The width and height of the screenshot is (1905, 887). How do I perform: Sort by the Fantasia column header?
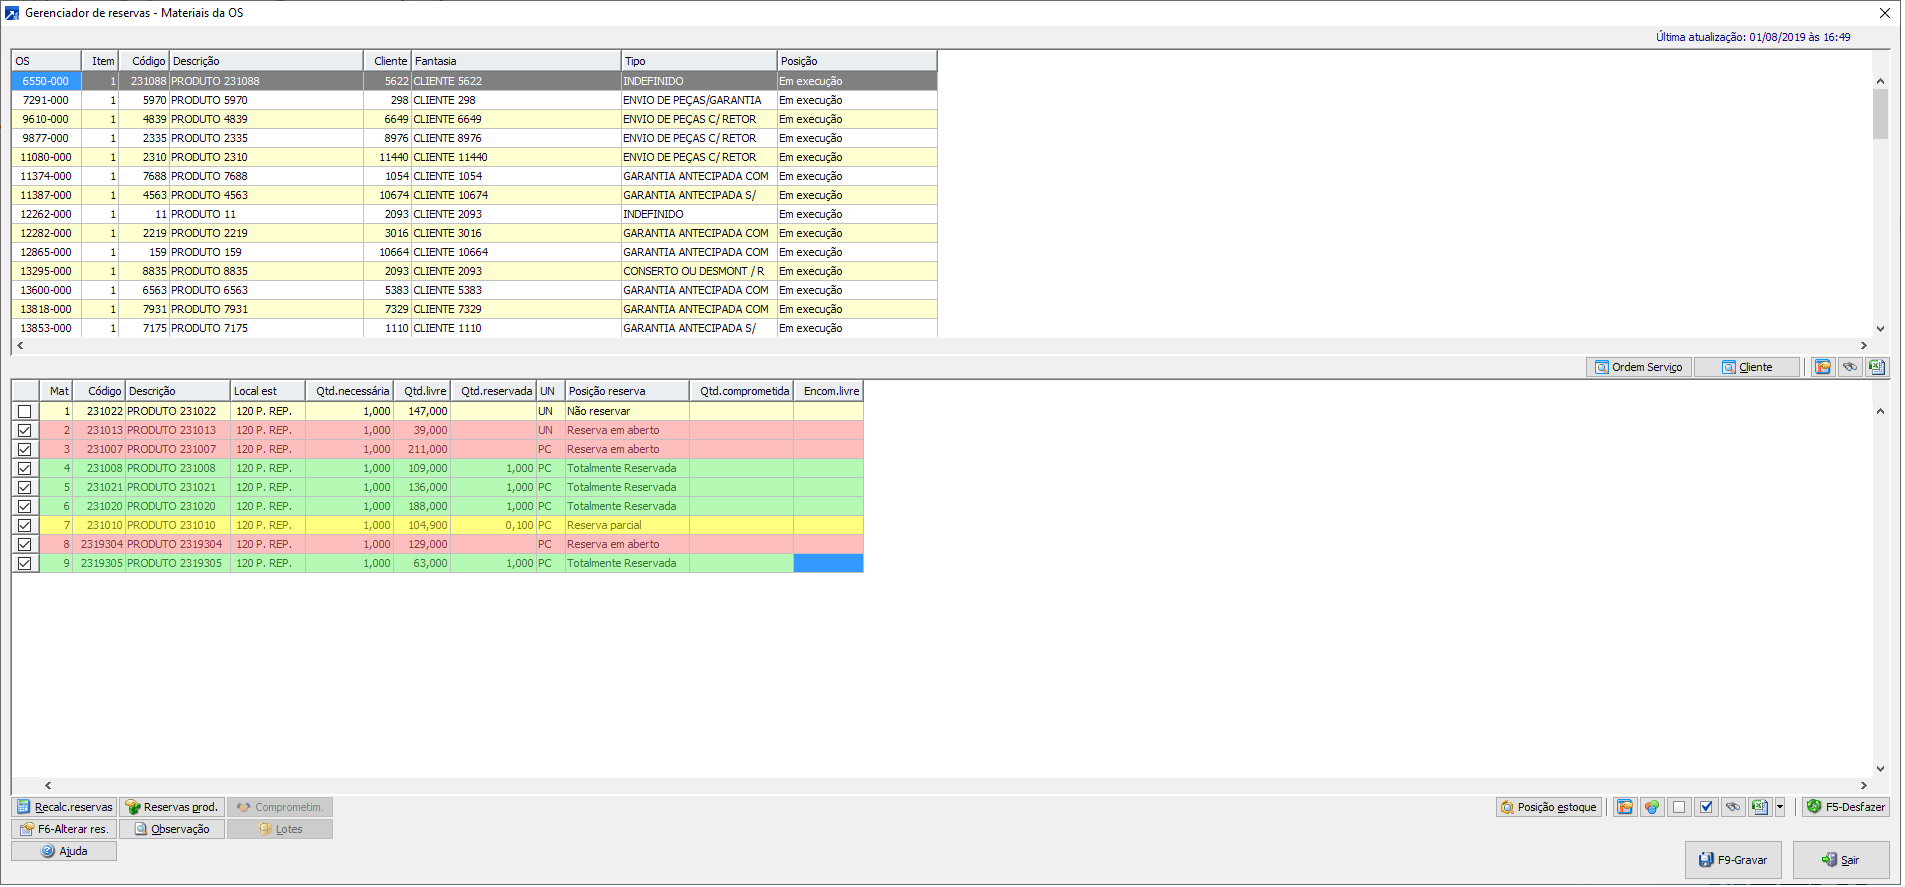(x=516, y=61)
